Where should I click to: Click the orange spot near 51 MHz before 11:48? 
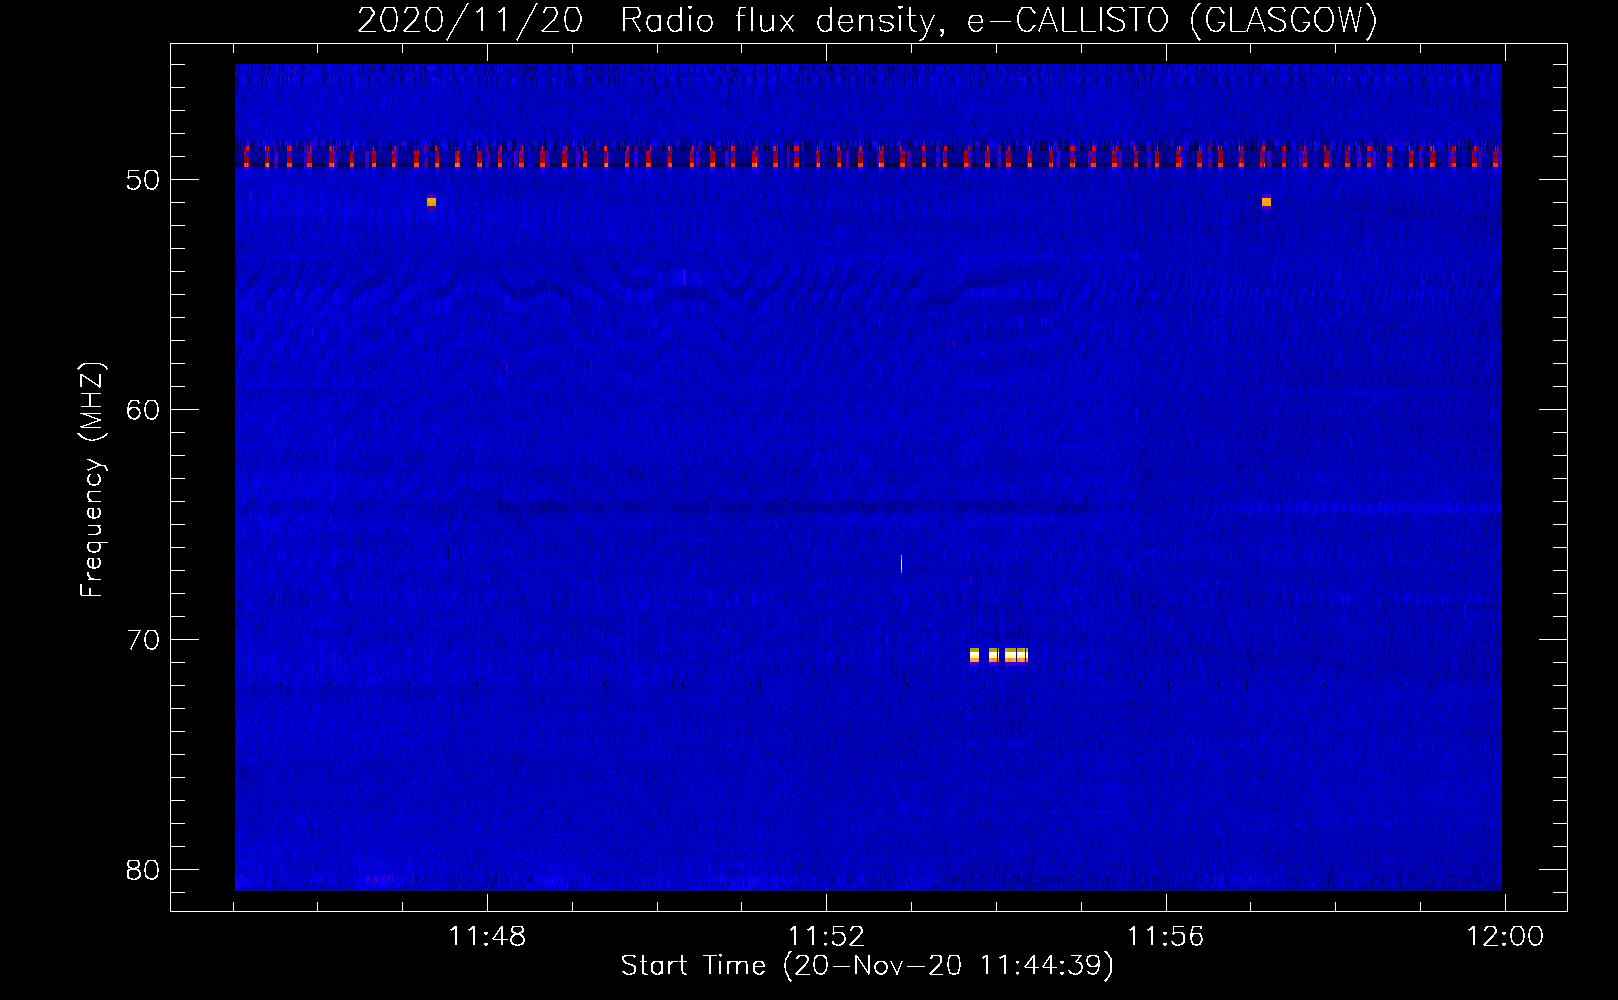tap(431, 202)
